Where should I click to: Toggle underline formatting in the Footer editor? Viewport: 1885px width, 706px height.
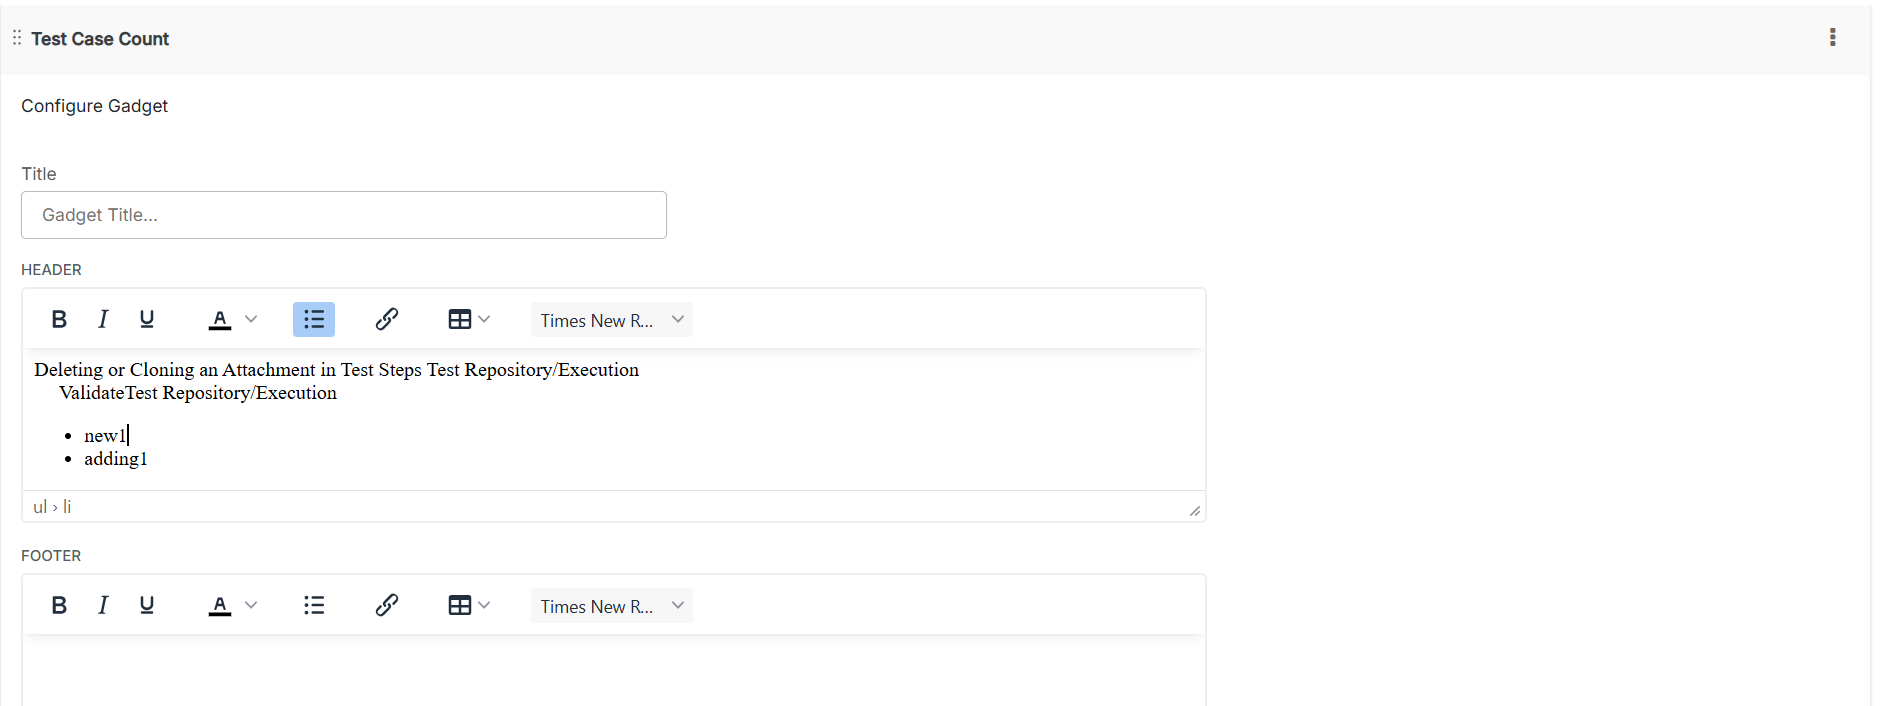[x=147, y=605]
